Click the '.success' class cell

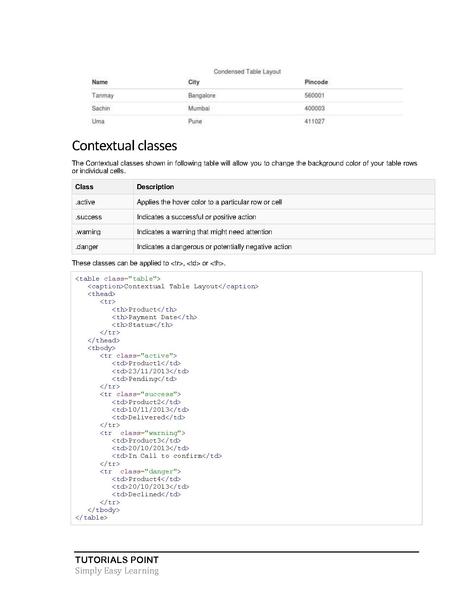point(89,217)
